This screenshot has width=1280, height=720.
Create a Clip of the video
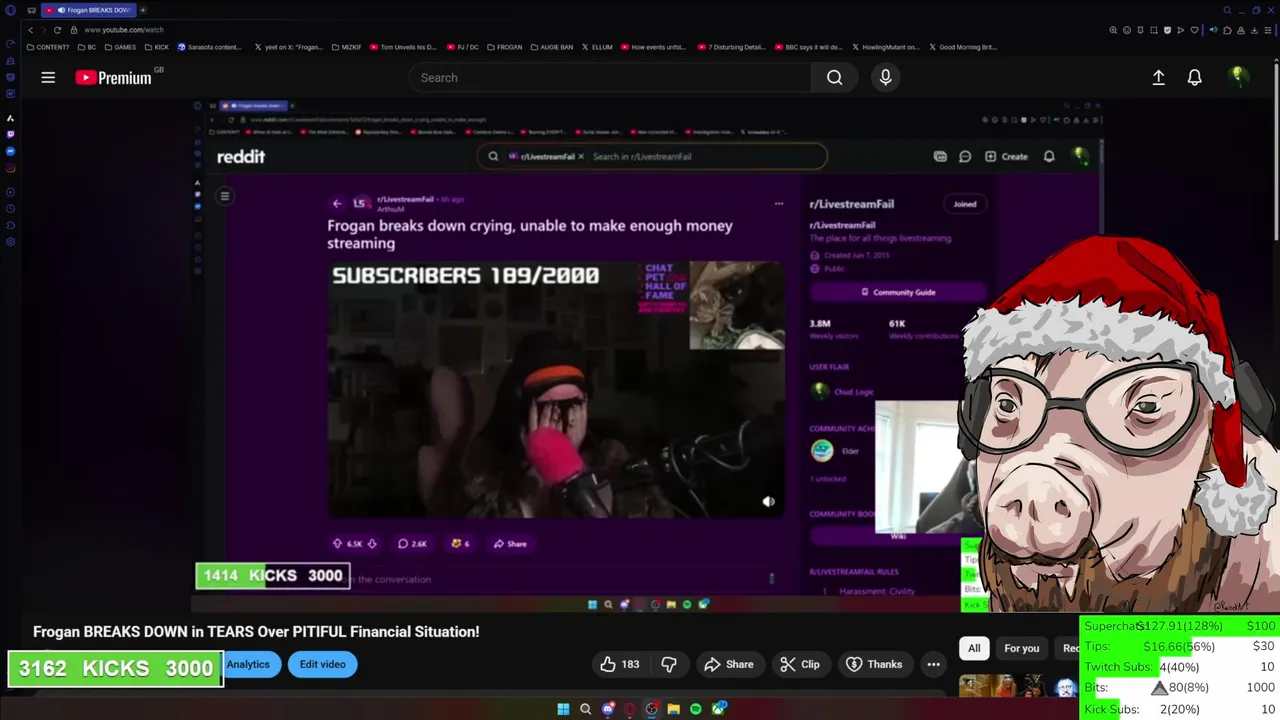pyautogui.click(x=800, y=664)
